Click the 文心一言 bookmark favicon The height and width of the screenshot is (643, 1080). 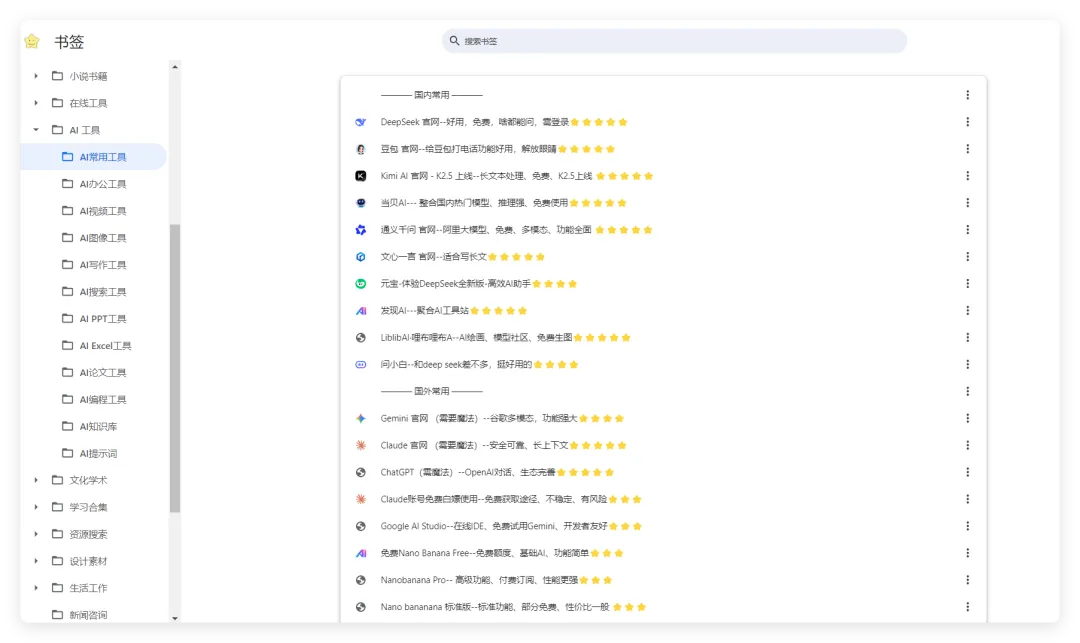(x=360, y=257)
